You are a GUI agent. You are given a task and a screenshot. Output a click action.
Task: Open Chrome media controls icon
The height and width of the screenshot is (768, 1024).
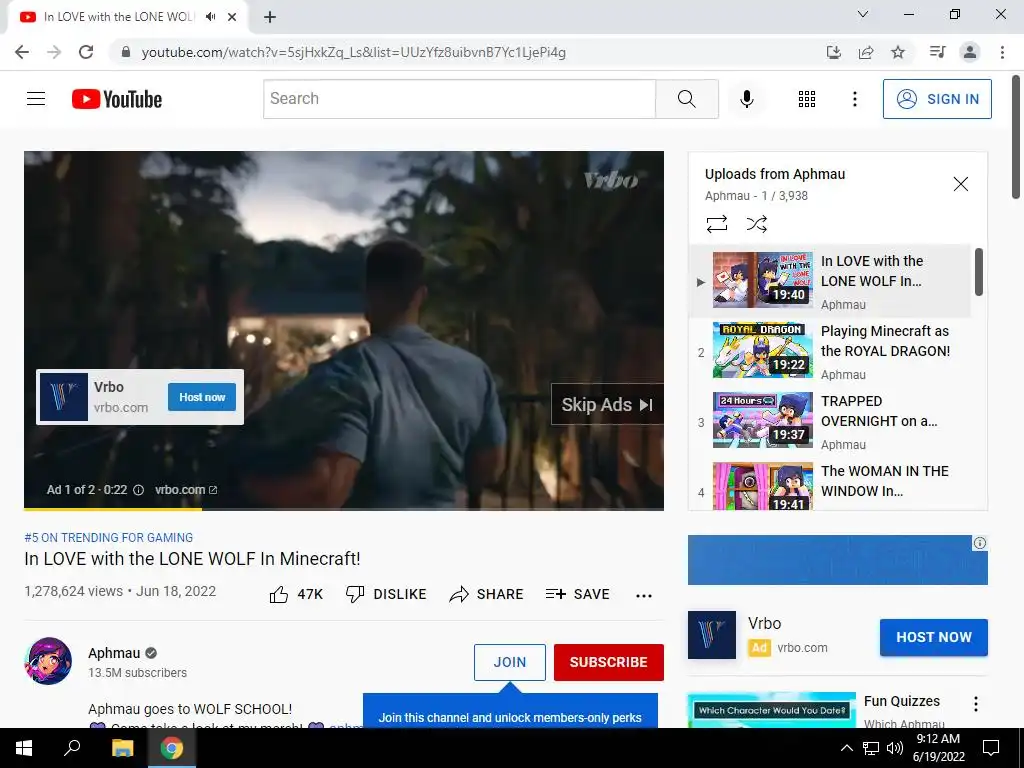(937, 52)
